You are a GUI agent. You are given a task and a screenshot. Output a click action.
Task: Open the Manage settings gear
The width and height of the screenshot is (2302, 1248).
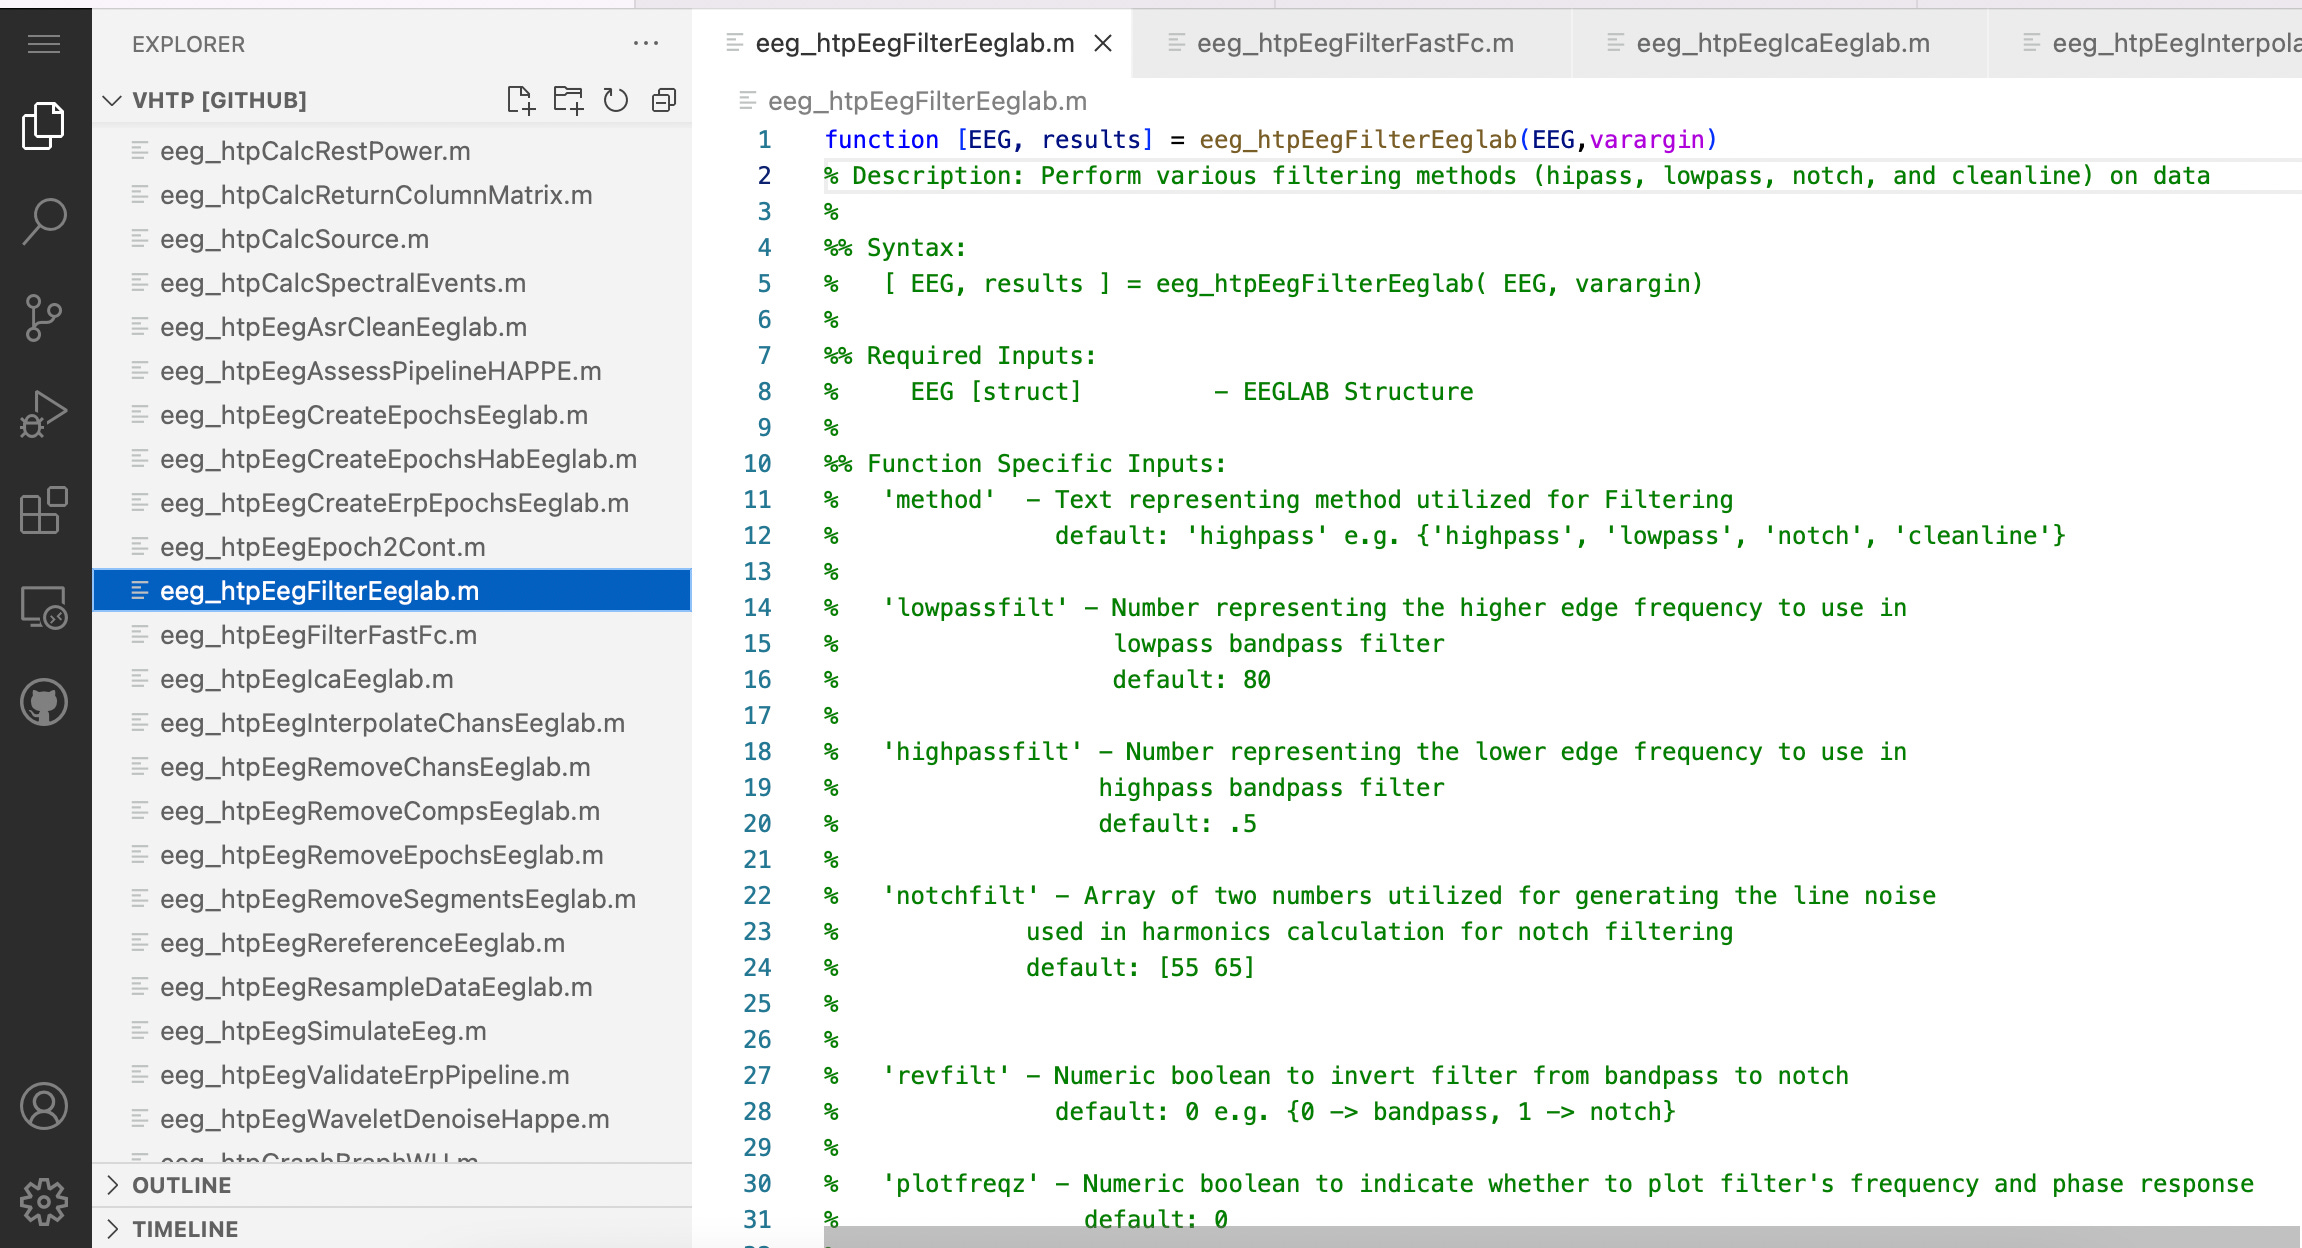[44, 1201]
